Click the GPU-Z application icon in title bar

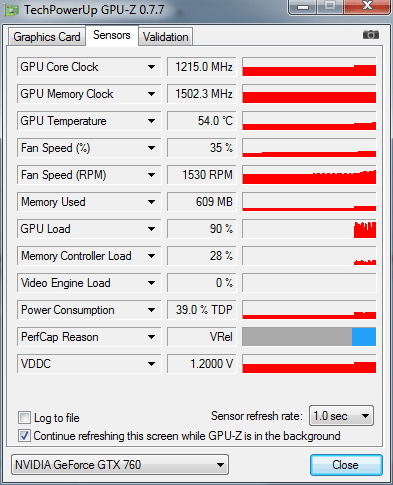(x=12, y=11)
